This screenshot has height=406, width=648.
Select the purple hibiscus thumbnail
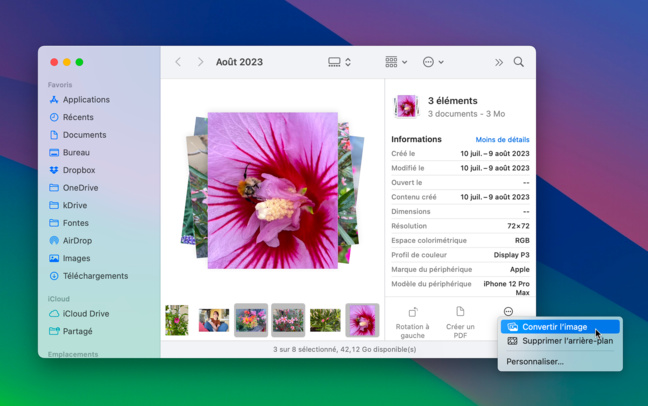pyautogui.click(x=362, y=320)
